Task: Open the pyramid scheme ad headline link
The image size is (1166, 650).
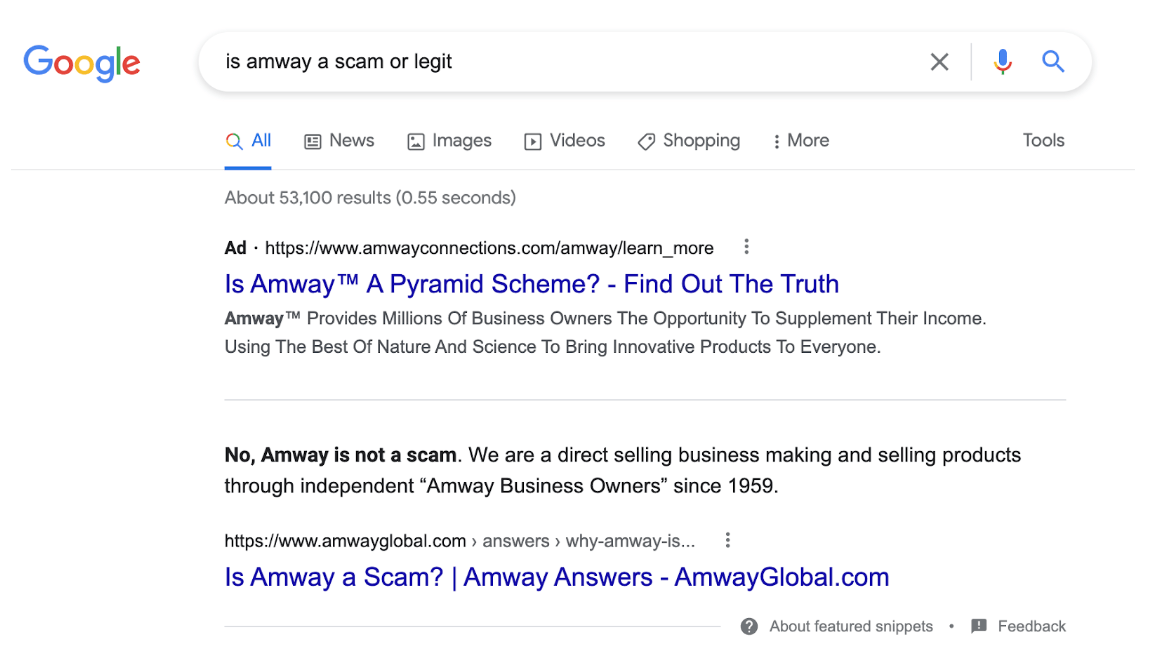Action: [531, 284]
